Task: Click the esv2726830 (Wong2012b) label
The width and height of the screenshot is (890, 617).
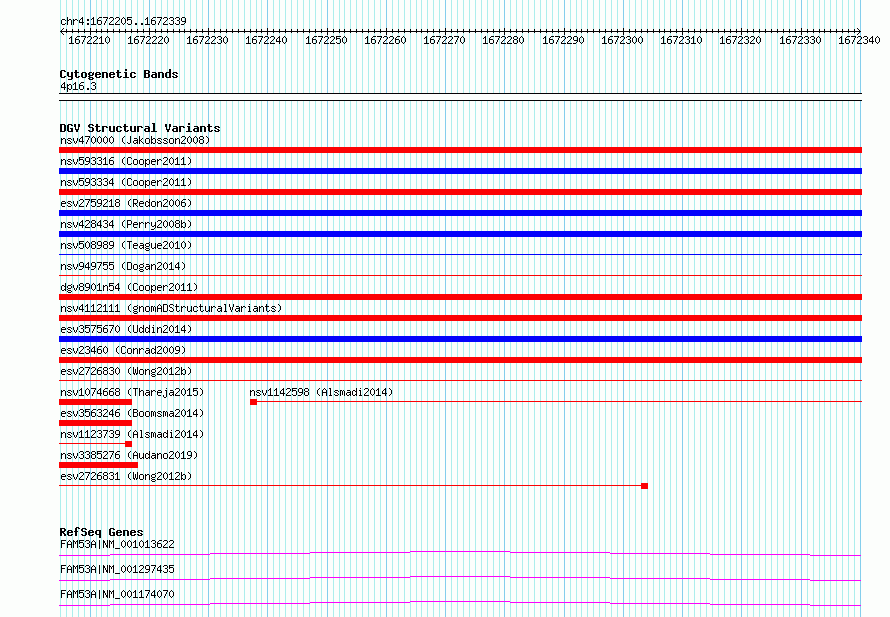Action: coord(126,371)
